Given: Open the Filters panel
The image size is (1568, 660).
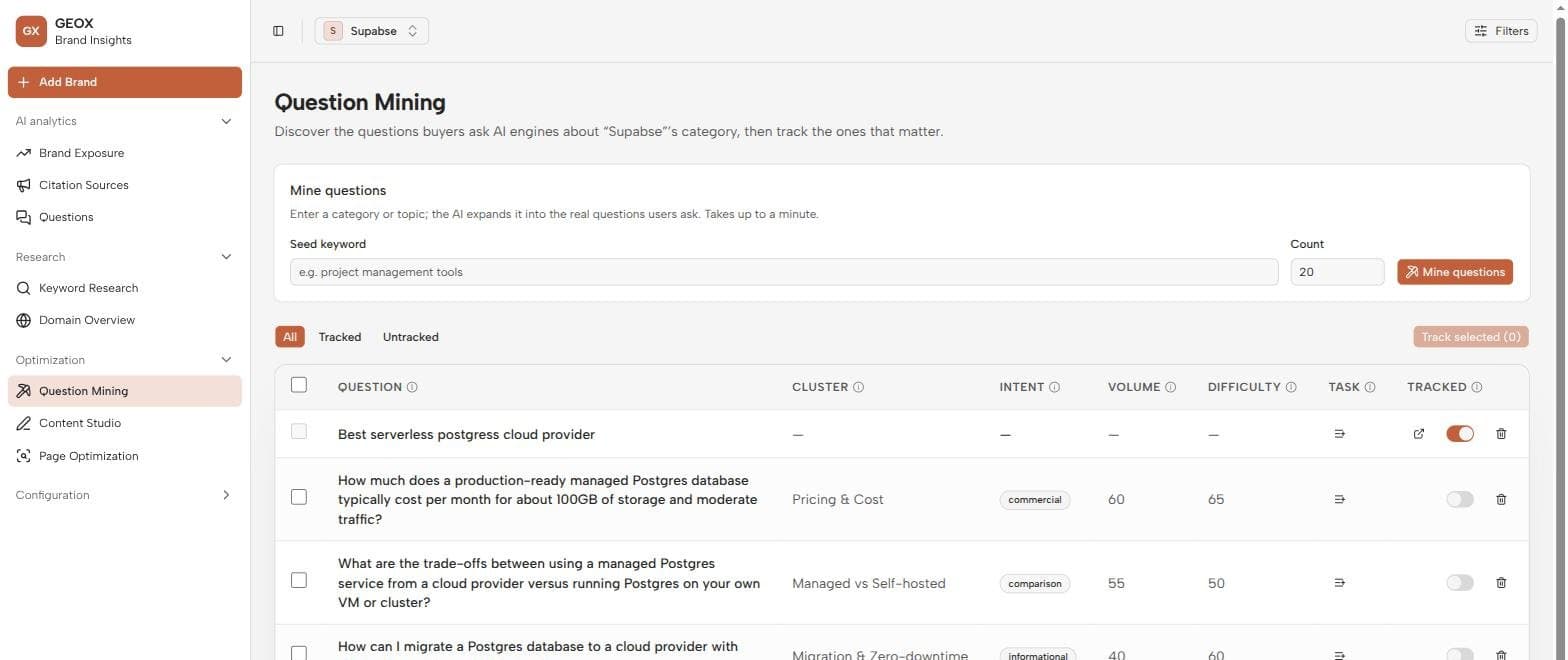Looking at the screenshot, I should point(1501,31).
